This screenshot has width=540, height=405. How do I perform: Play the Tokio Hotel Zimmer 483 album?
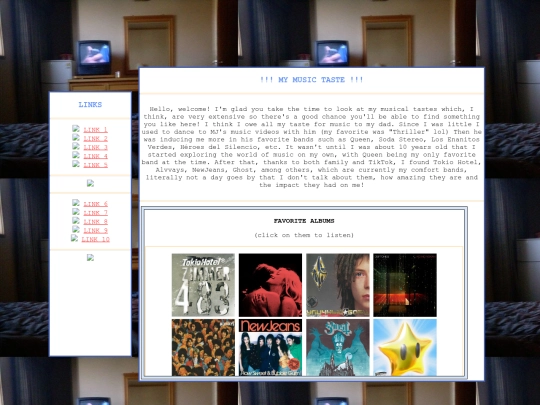coord(203,285)
